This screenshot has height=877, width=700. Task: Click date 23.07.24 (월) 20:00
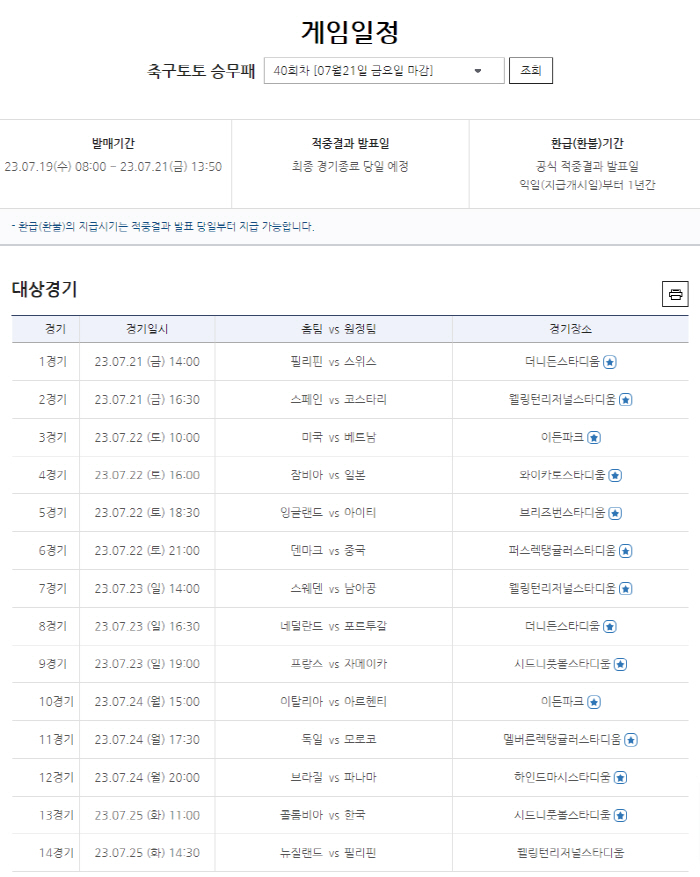pyautogui.click(x=147, y=777)
